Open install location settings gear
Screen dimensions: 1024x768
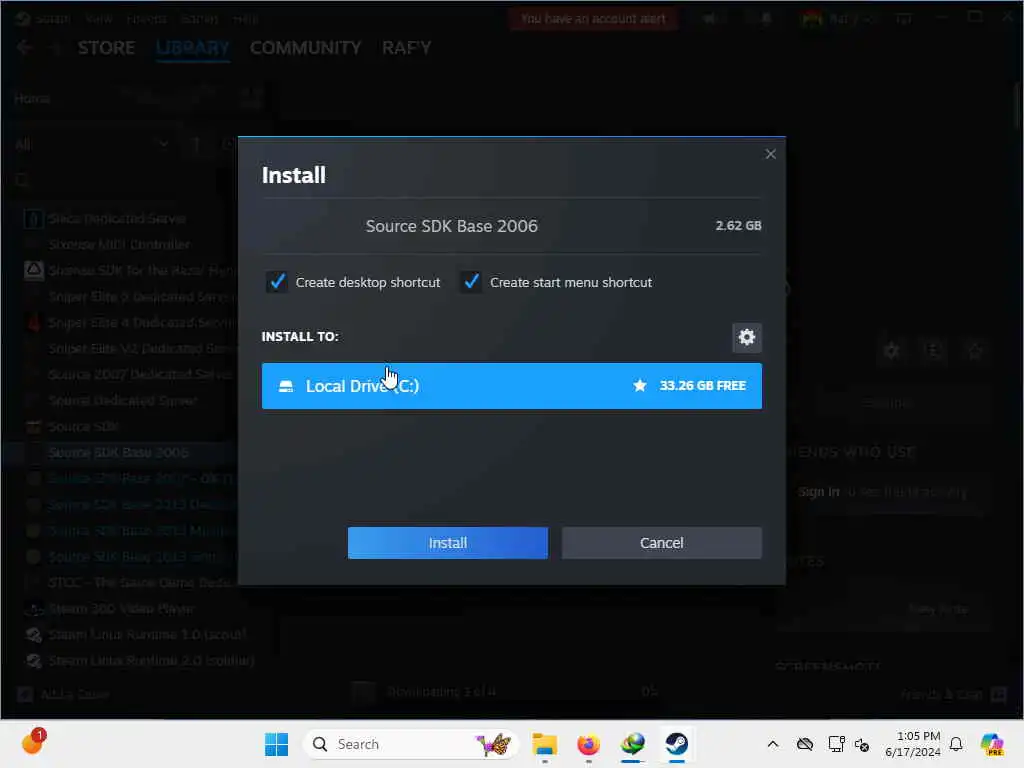coord(746,337)
